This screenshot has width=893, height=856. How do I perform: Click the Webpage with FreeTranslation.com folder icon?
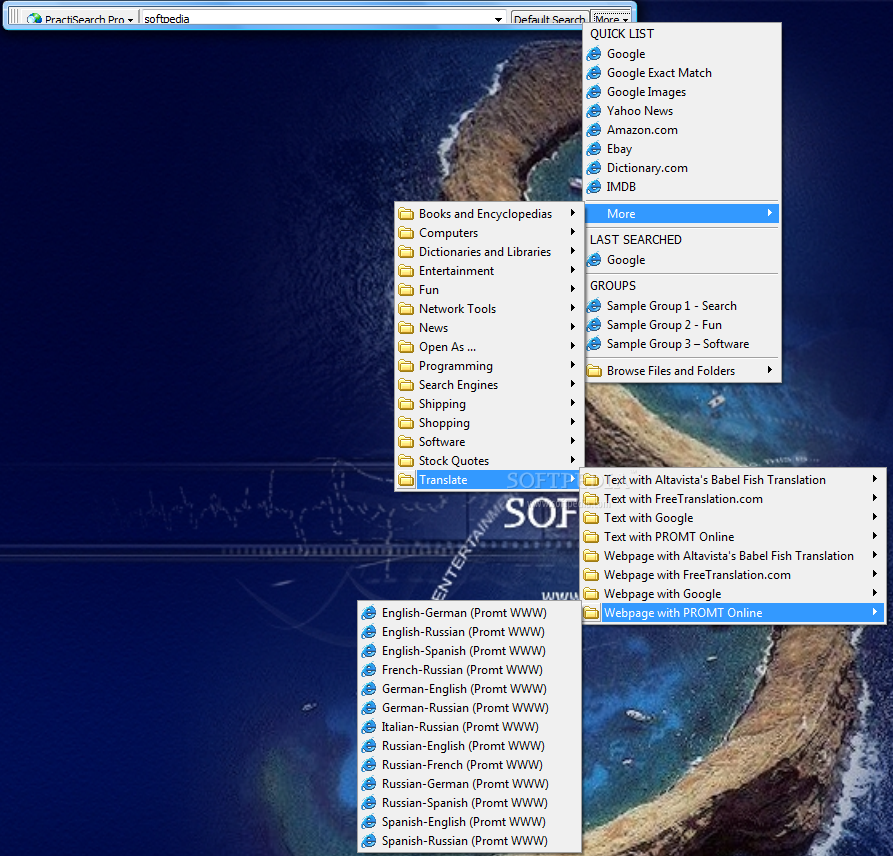pos(592,575)
